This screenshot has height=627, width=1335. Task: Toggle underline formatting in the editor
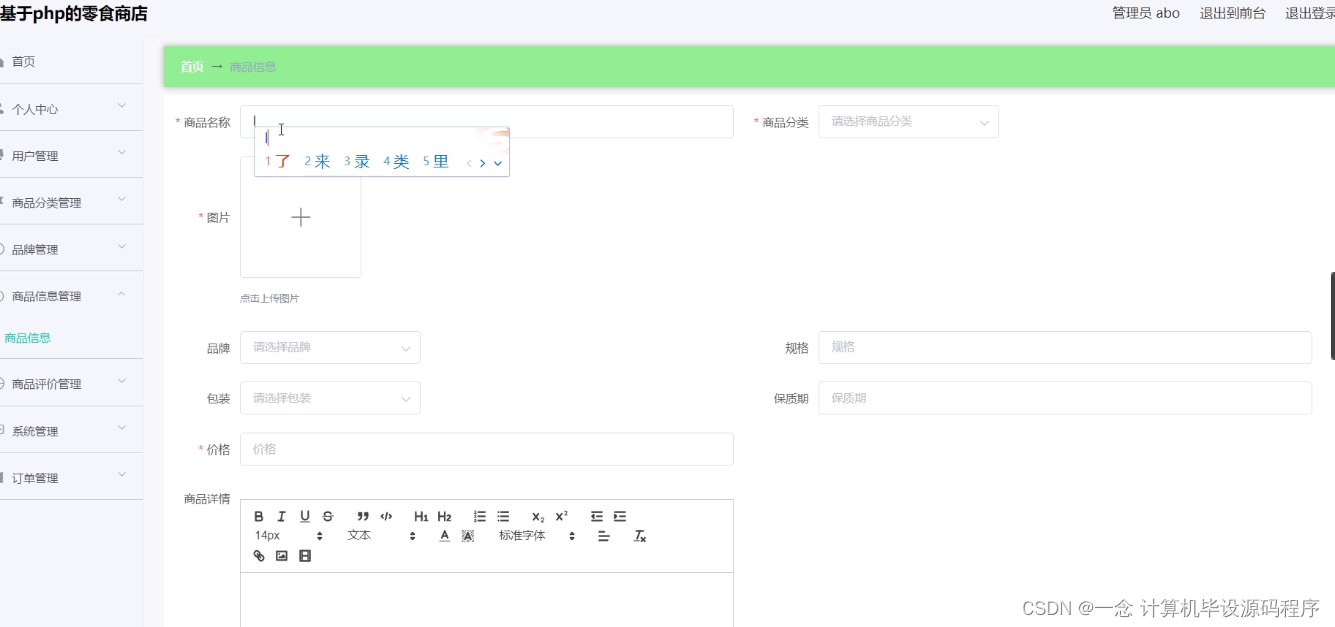(305, 516)
